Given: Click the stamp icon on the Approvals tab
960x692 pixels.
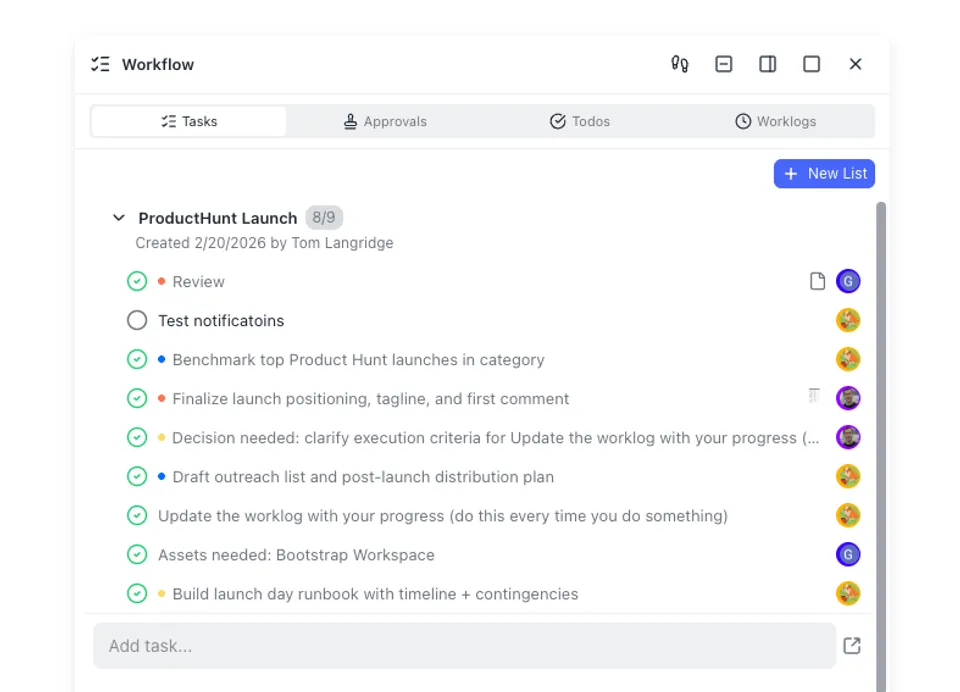Looking at the screenshot, I should [350, 121].
